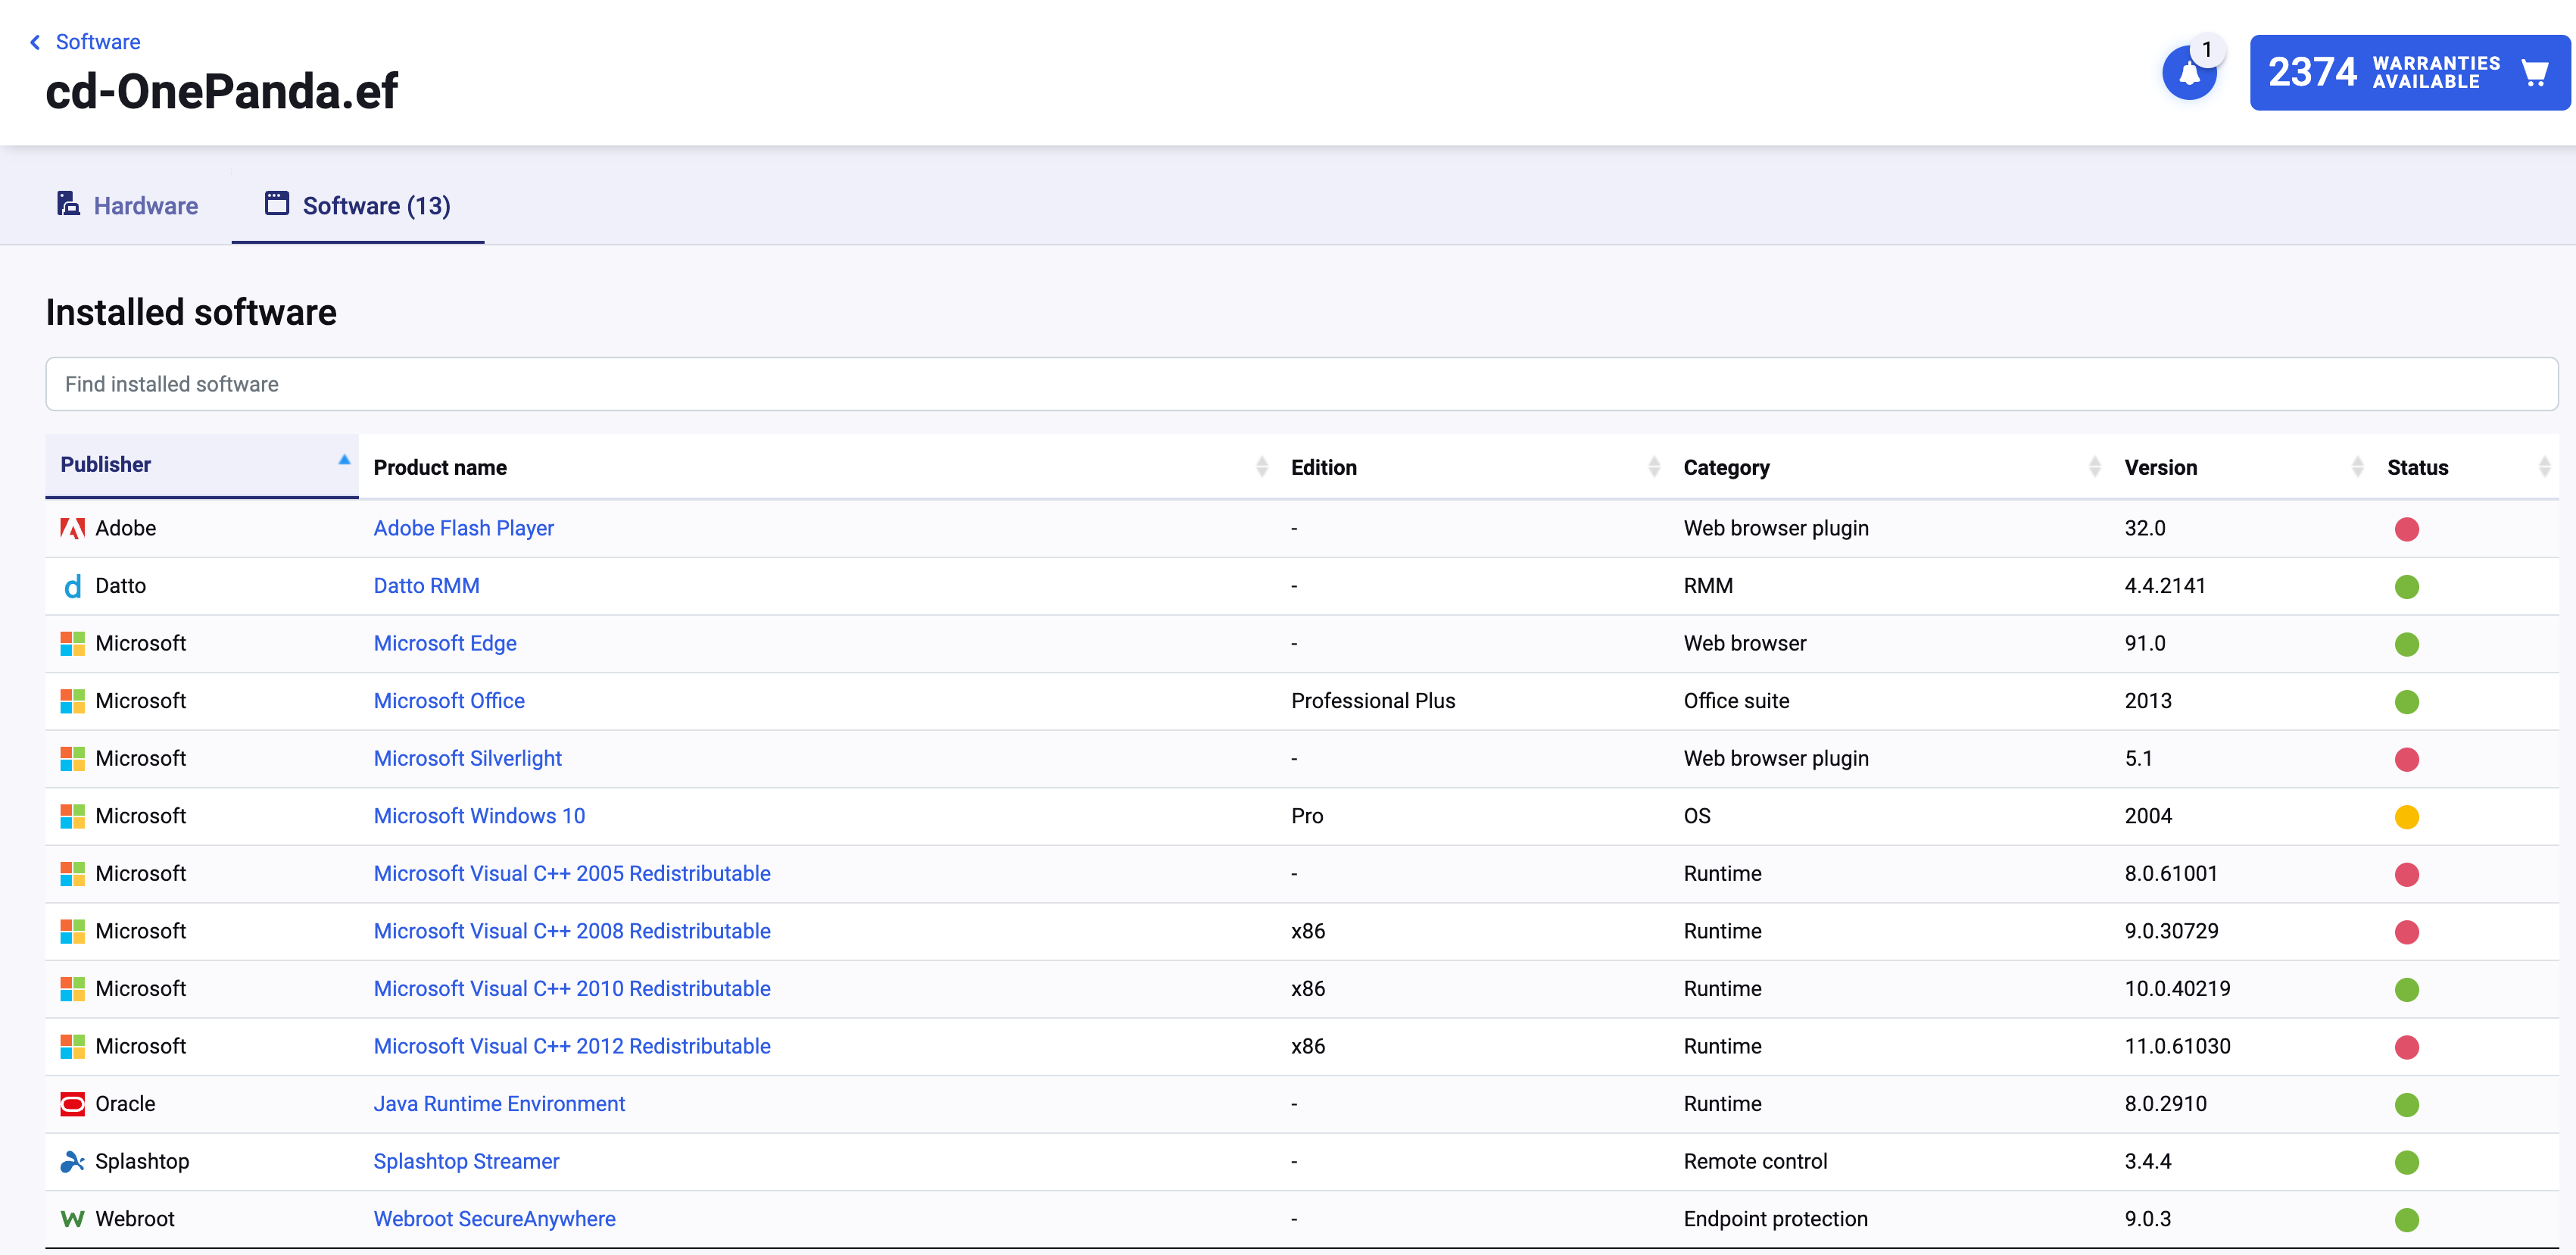Open Microsoft Windows 10 product link

[x=479, y=816]
